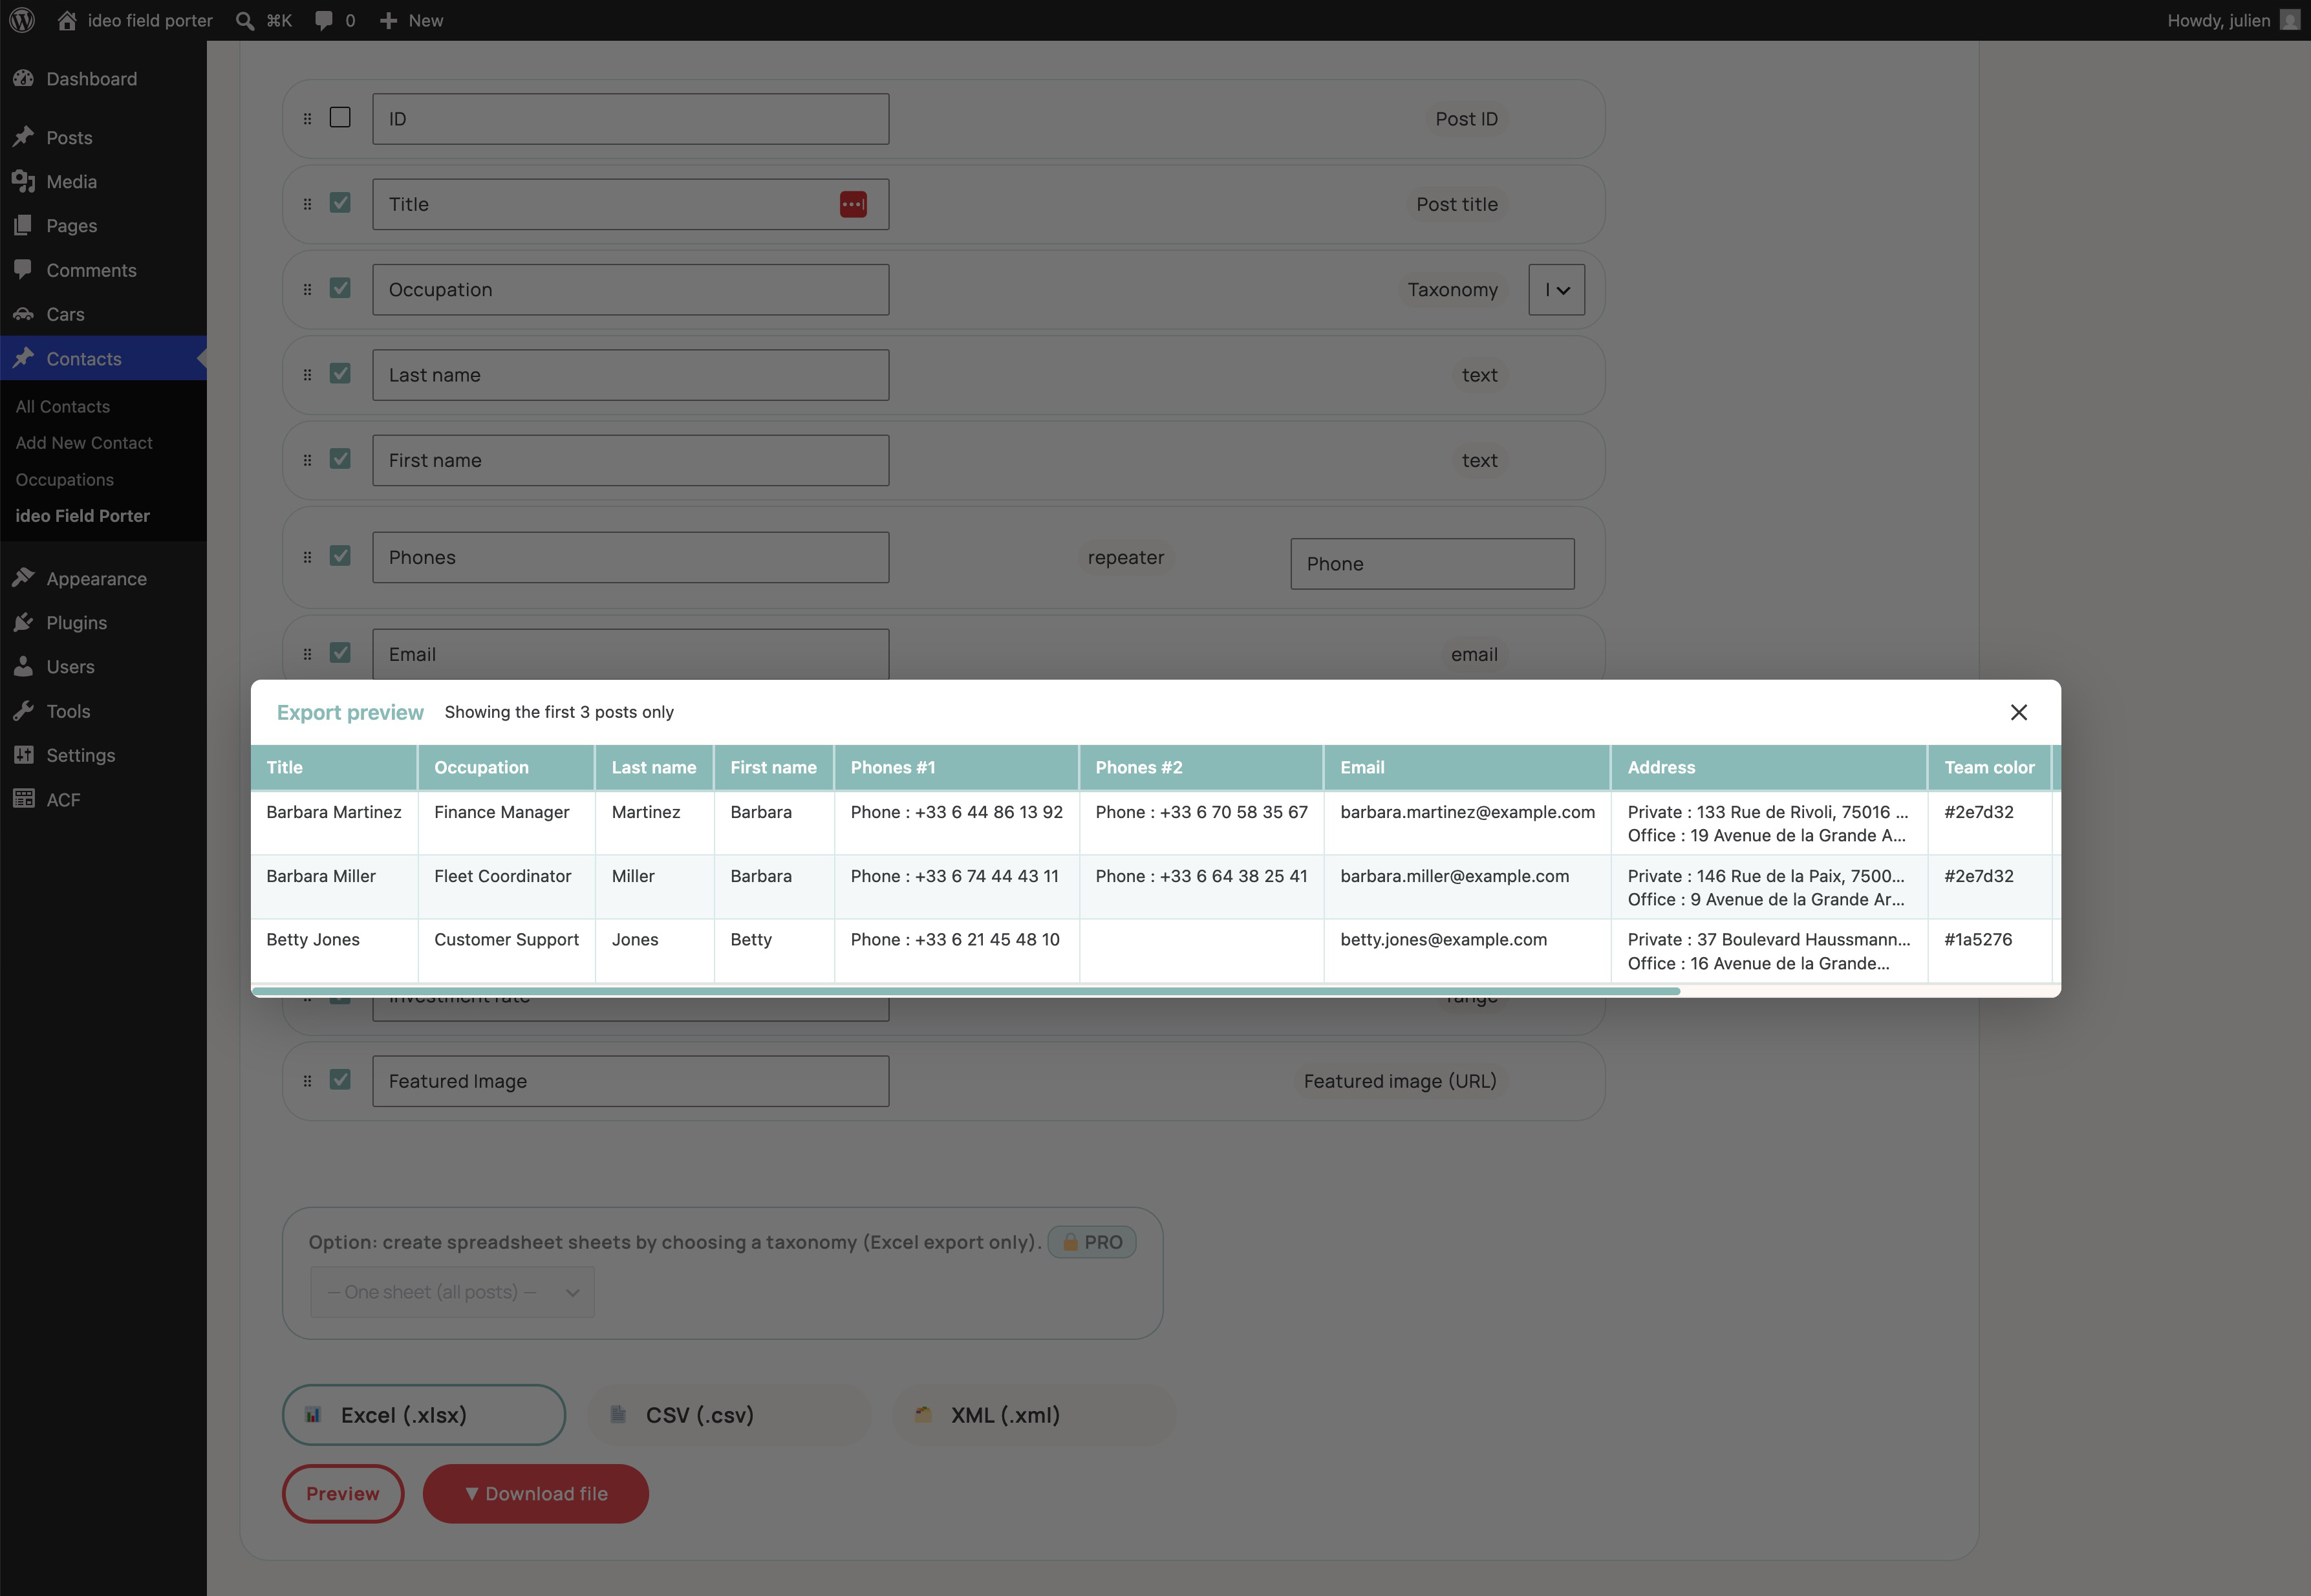Click the PRO lock badge
The width and height of the screenshot is (2311, 1596).
[x=1092, y=1242]
